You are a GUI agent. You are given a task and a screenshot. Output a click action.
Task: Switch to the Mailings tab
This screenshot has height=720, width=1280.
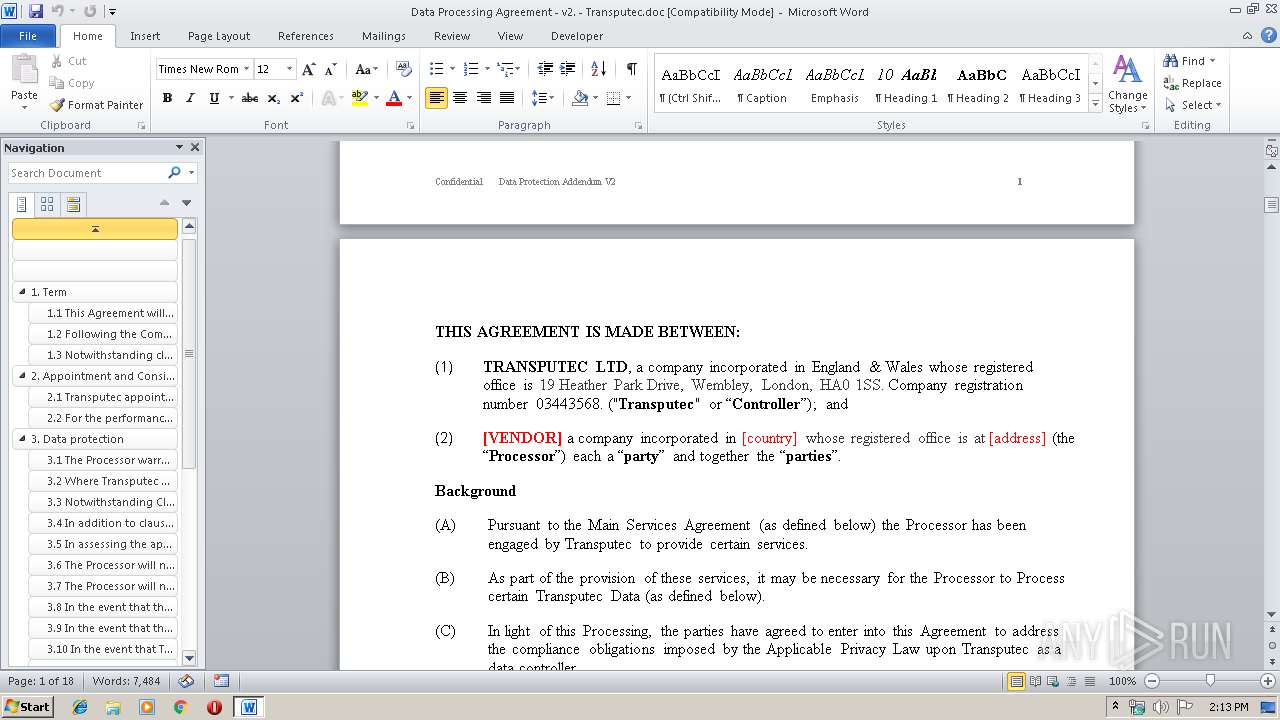click(x=384, y=36)
